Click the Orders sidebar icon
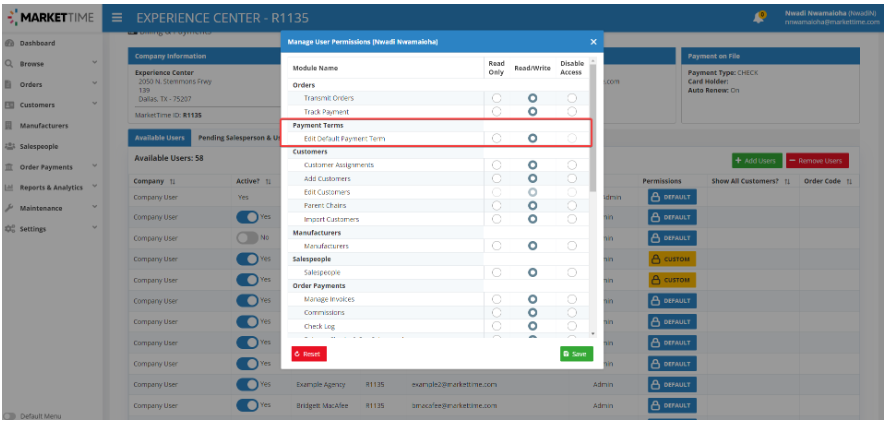Image resolution: width=889 pixels, height=421 pixels. tap(9, 84)
